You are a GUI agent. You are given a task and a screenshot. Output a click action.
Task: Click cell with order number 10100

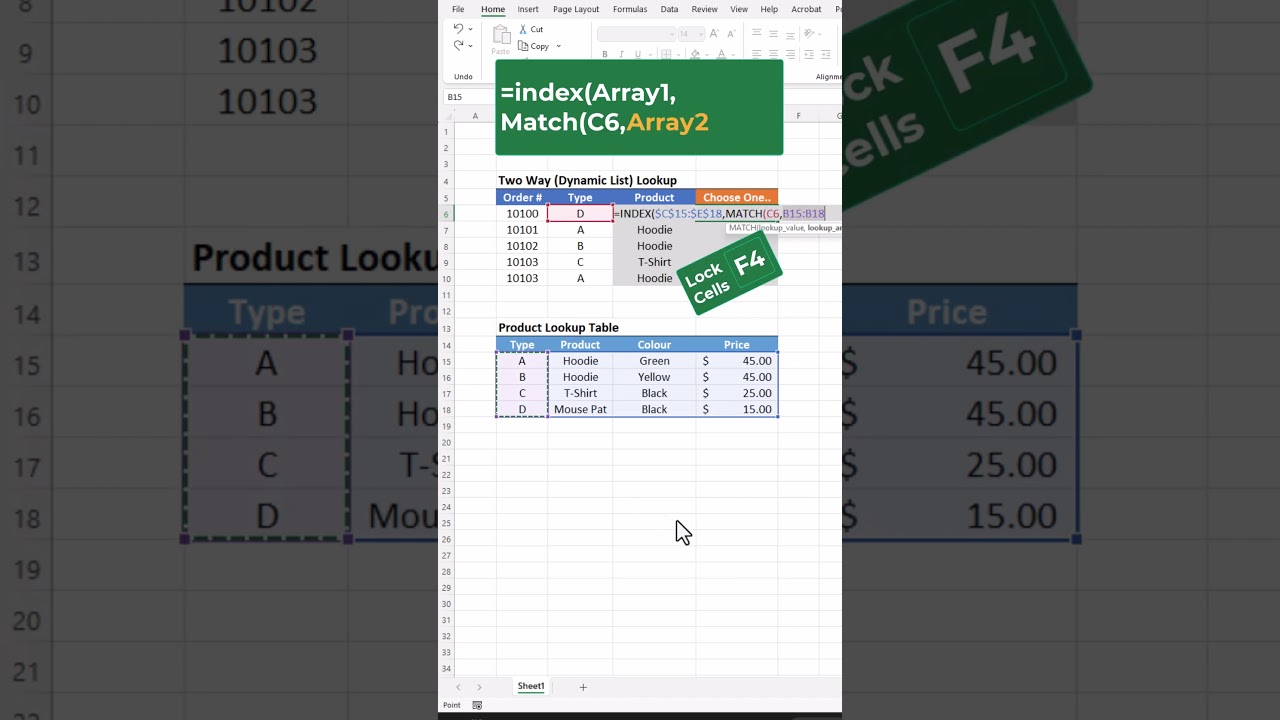(522, 214)
